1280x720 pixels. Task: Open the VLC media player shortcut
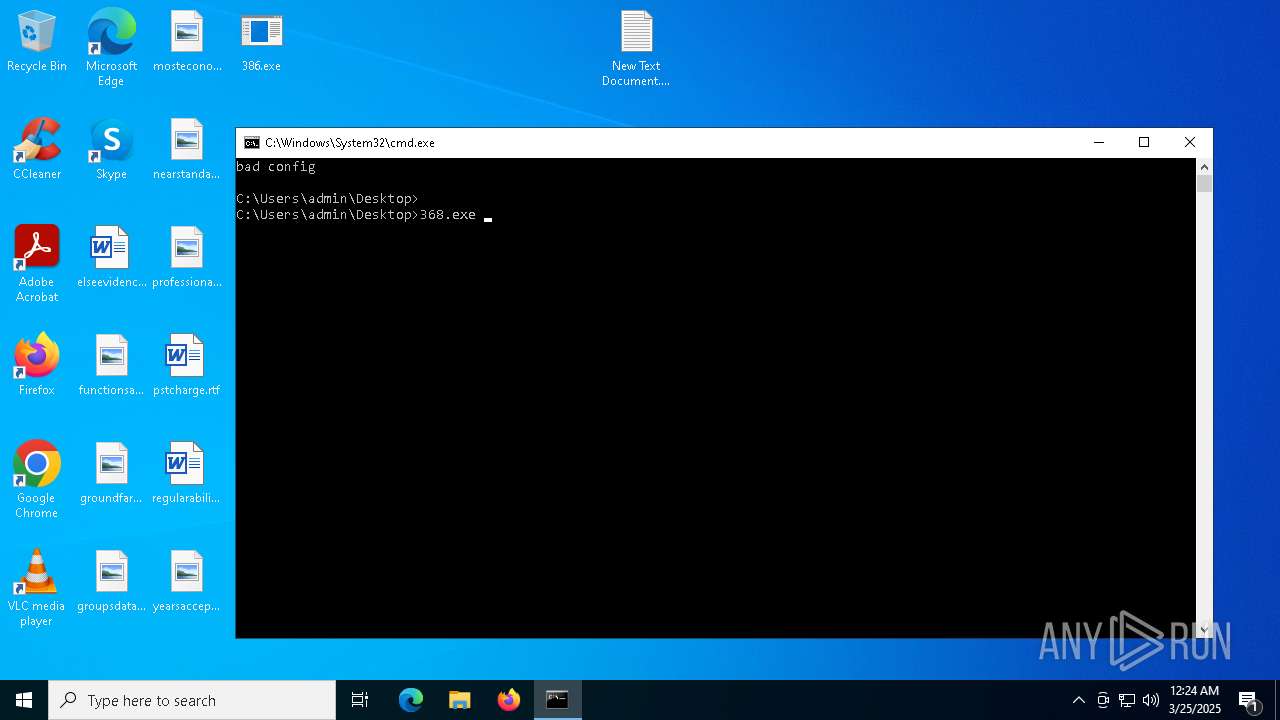pos(37,588)
